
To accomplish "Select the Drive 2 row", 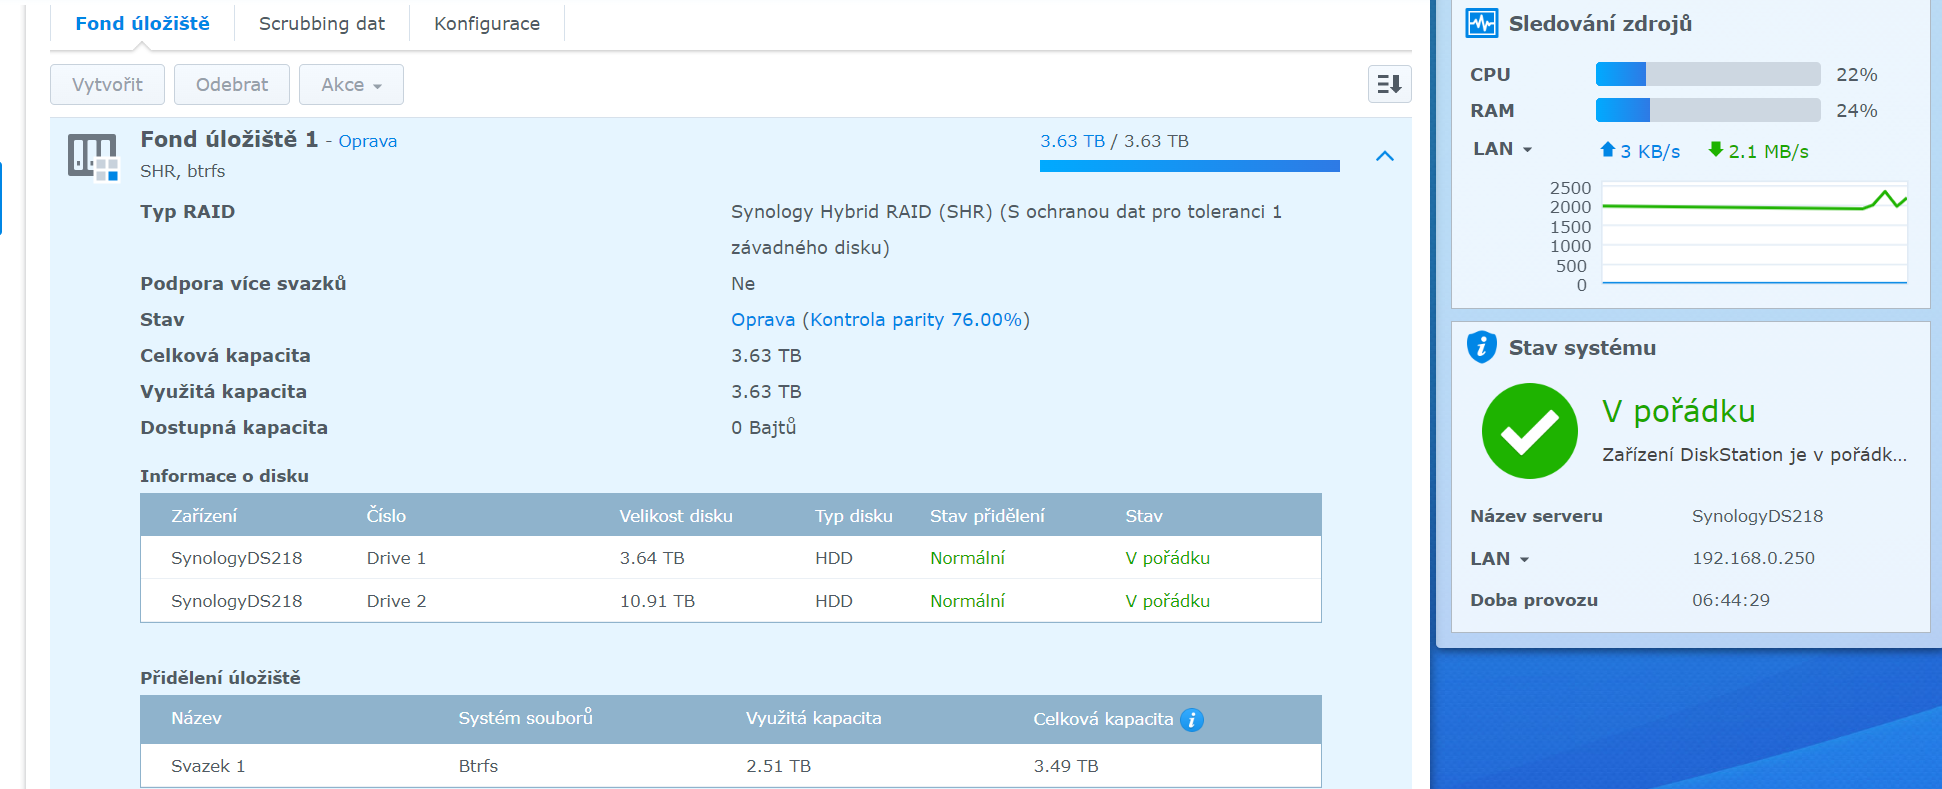I will pyautogui.click(x=730, y=601).
